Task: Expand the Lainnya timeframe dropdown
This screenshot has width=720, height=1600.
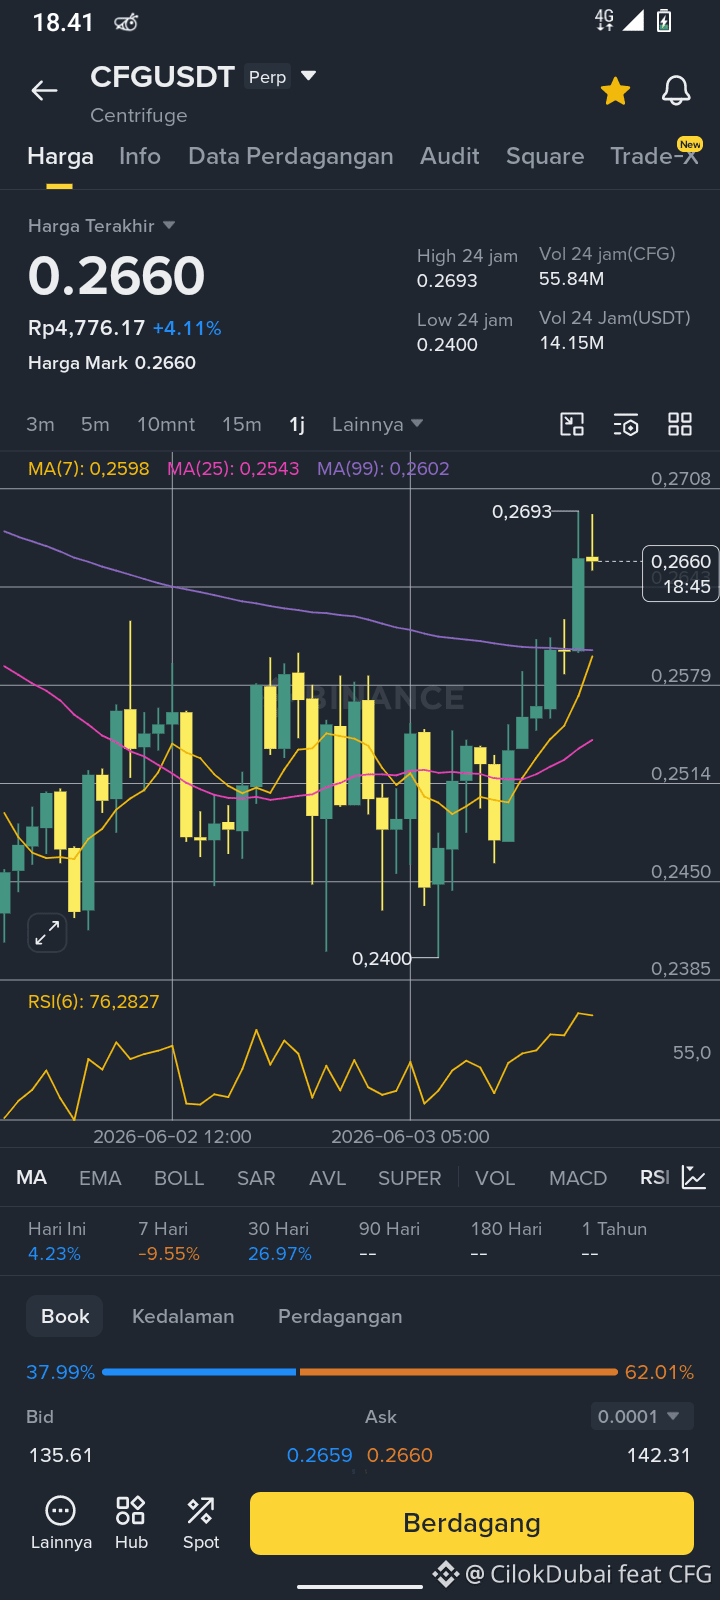Action: point(378,424)
